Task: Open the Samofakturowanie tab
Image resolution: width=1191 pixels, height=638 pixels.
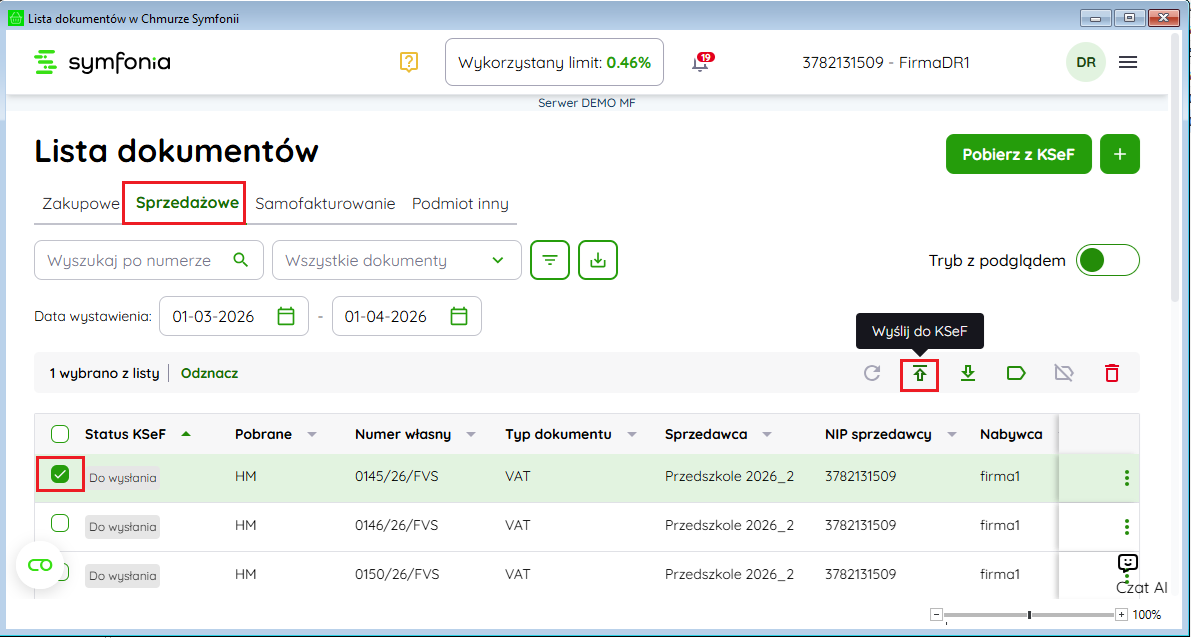Action: click(325, 204)
